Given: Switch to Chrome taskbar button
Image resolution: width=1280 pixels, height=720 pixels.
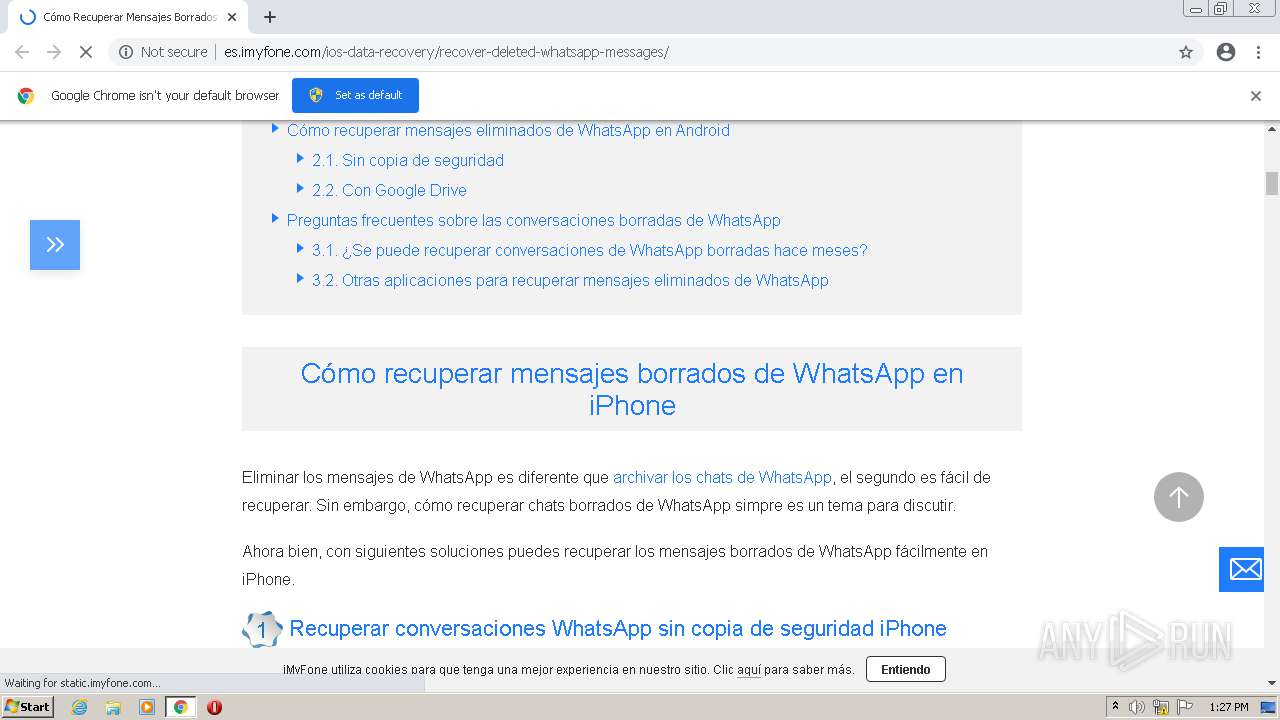Looking at the screenshot, I should pyautogui.click(x=180, y=707).
